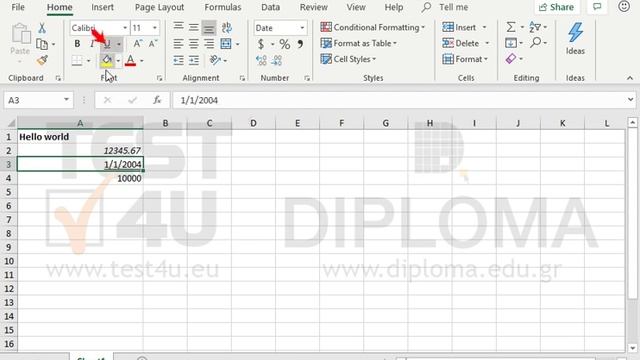
Task: Expand the formula bar chevron
Action: [x=631, y=100]
